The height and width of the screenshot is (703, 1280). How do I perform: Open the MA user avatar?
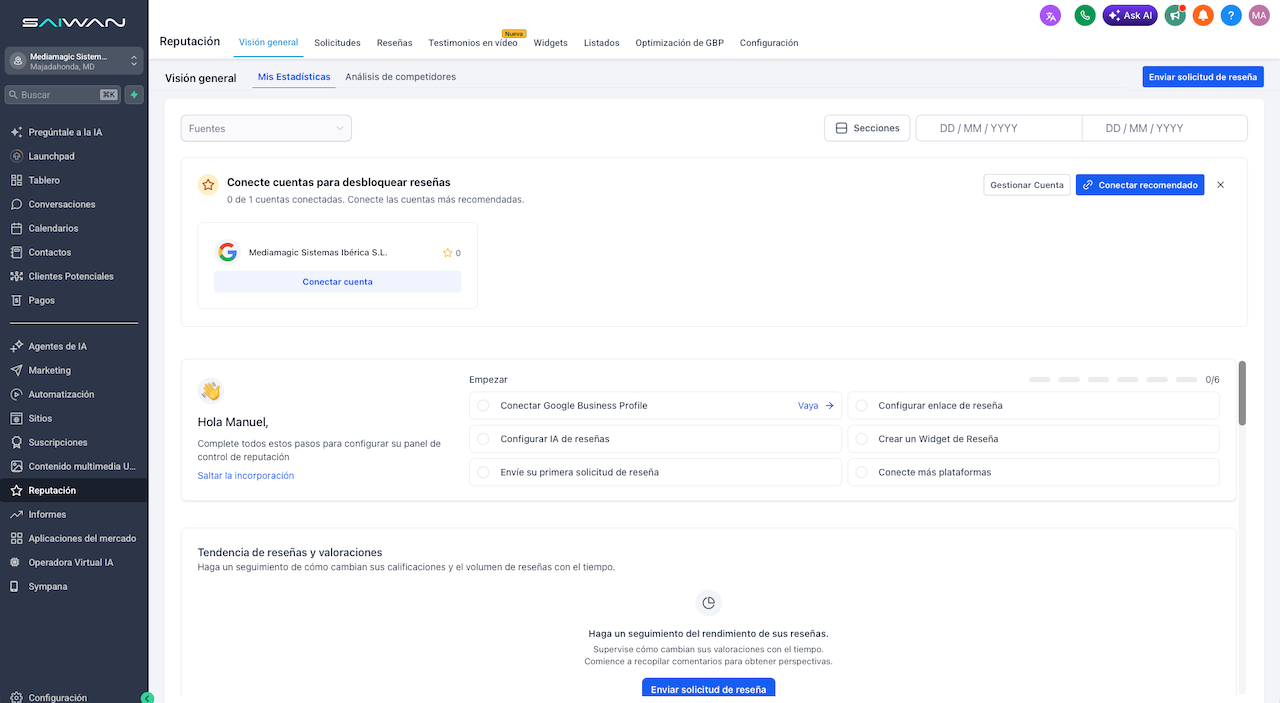click(1258, 15)
